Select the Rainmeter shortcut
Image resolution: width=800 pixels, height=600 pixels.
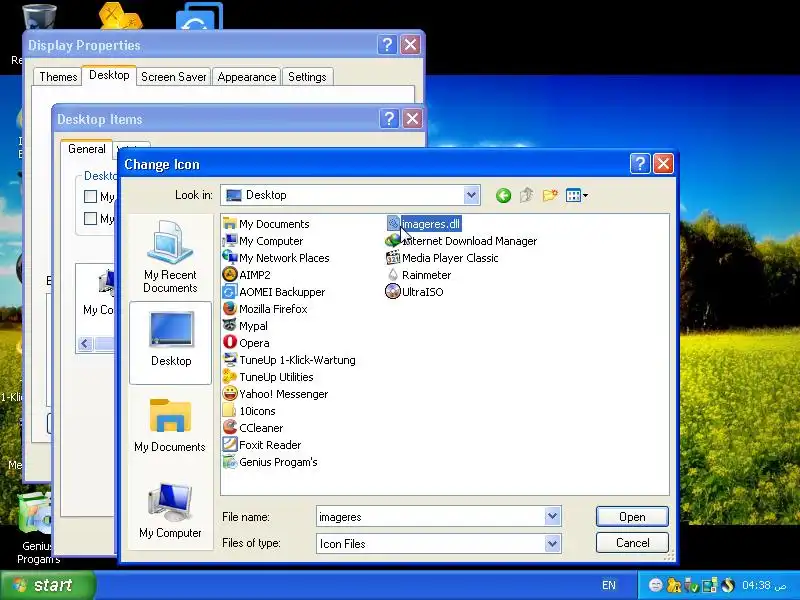point(418,275)
